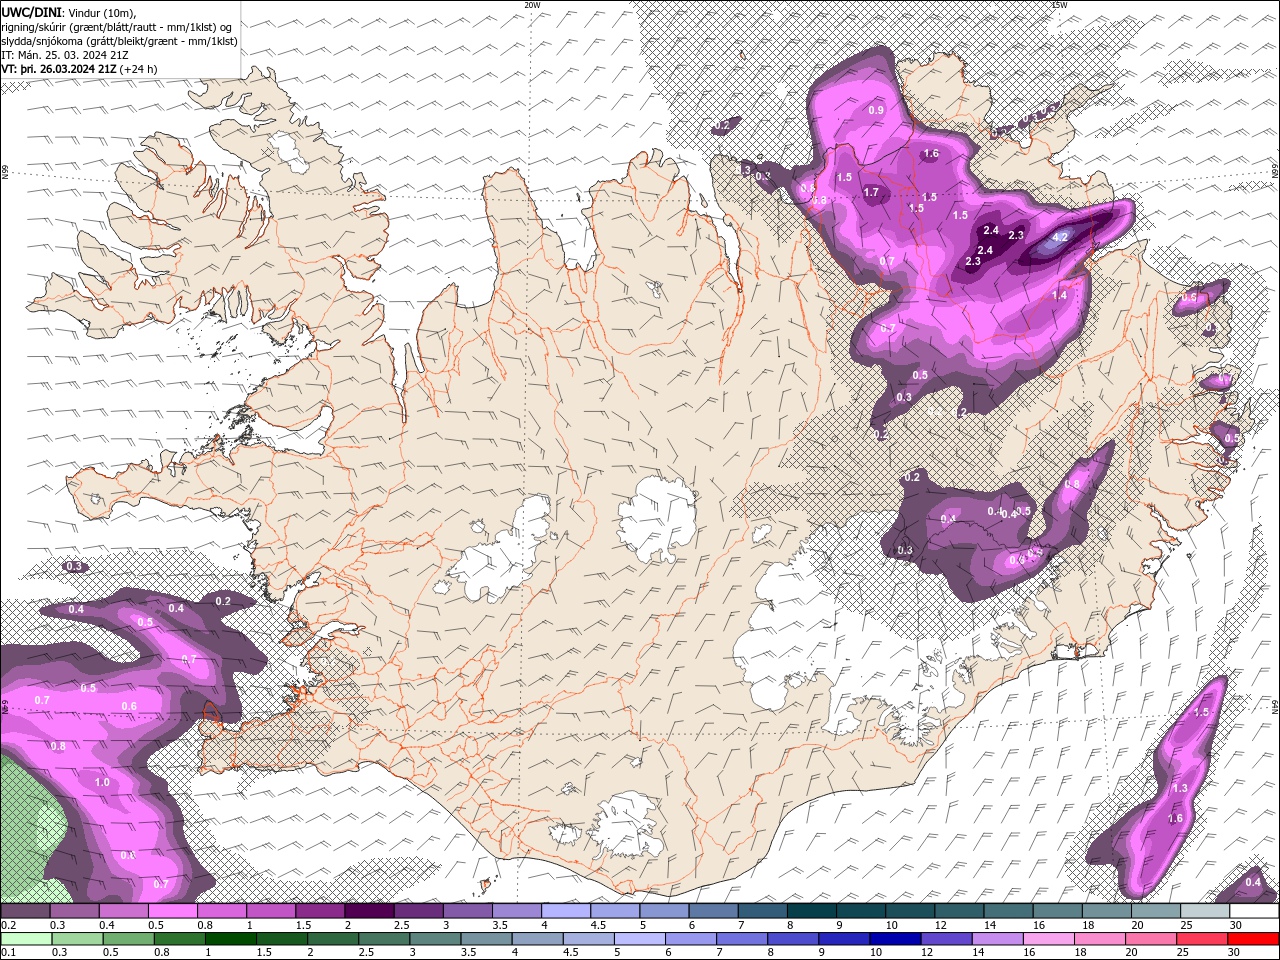The image size is (1280, 960).
Task: Click the 1.4 snowfall value on the map
Action: click(x=1059, y=296)
